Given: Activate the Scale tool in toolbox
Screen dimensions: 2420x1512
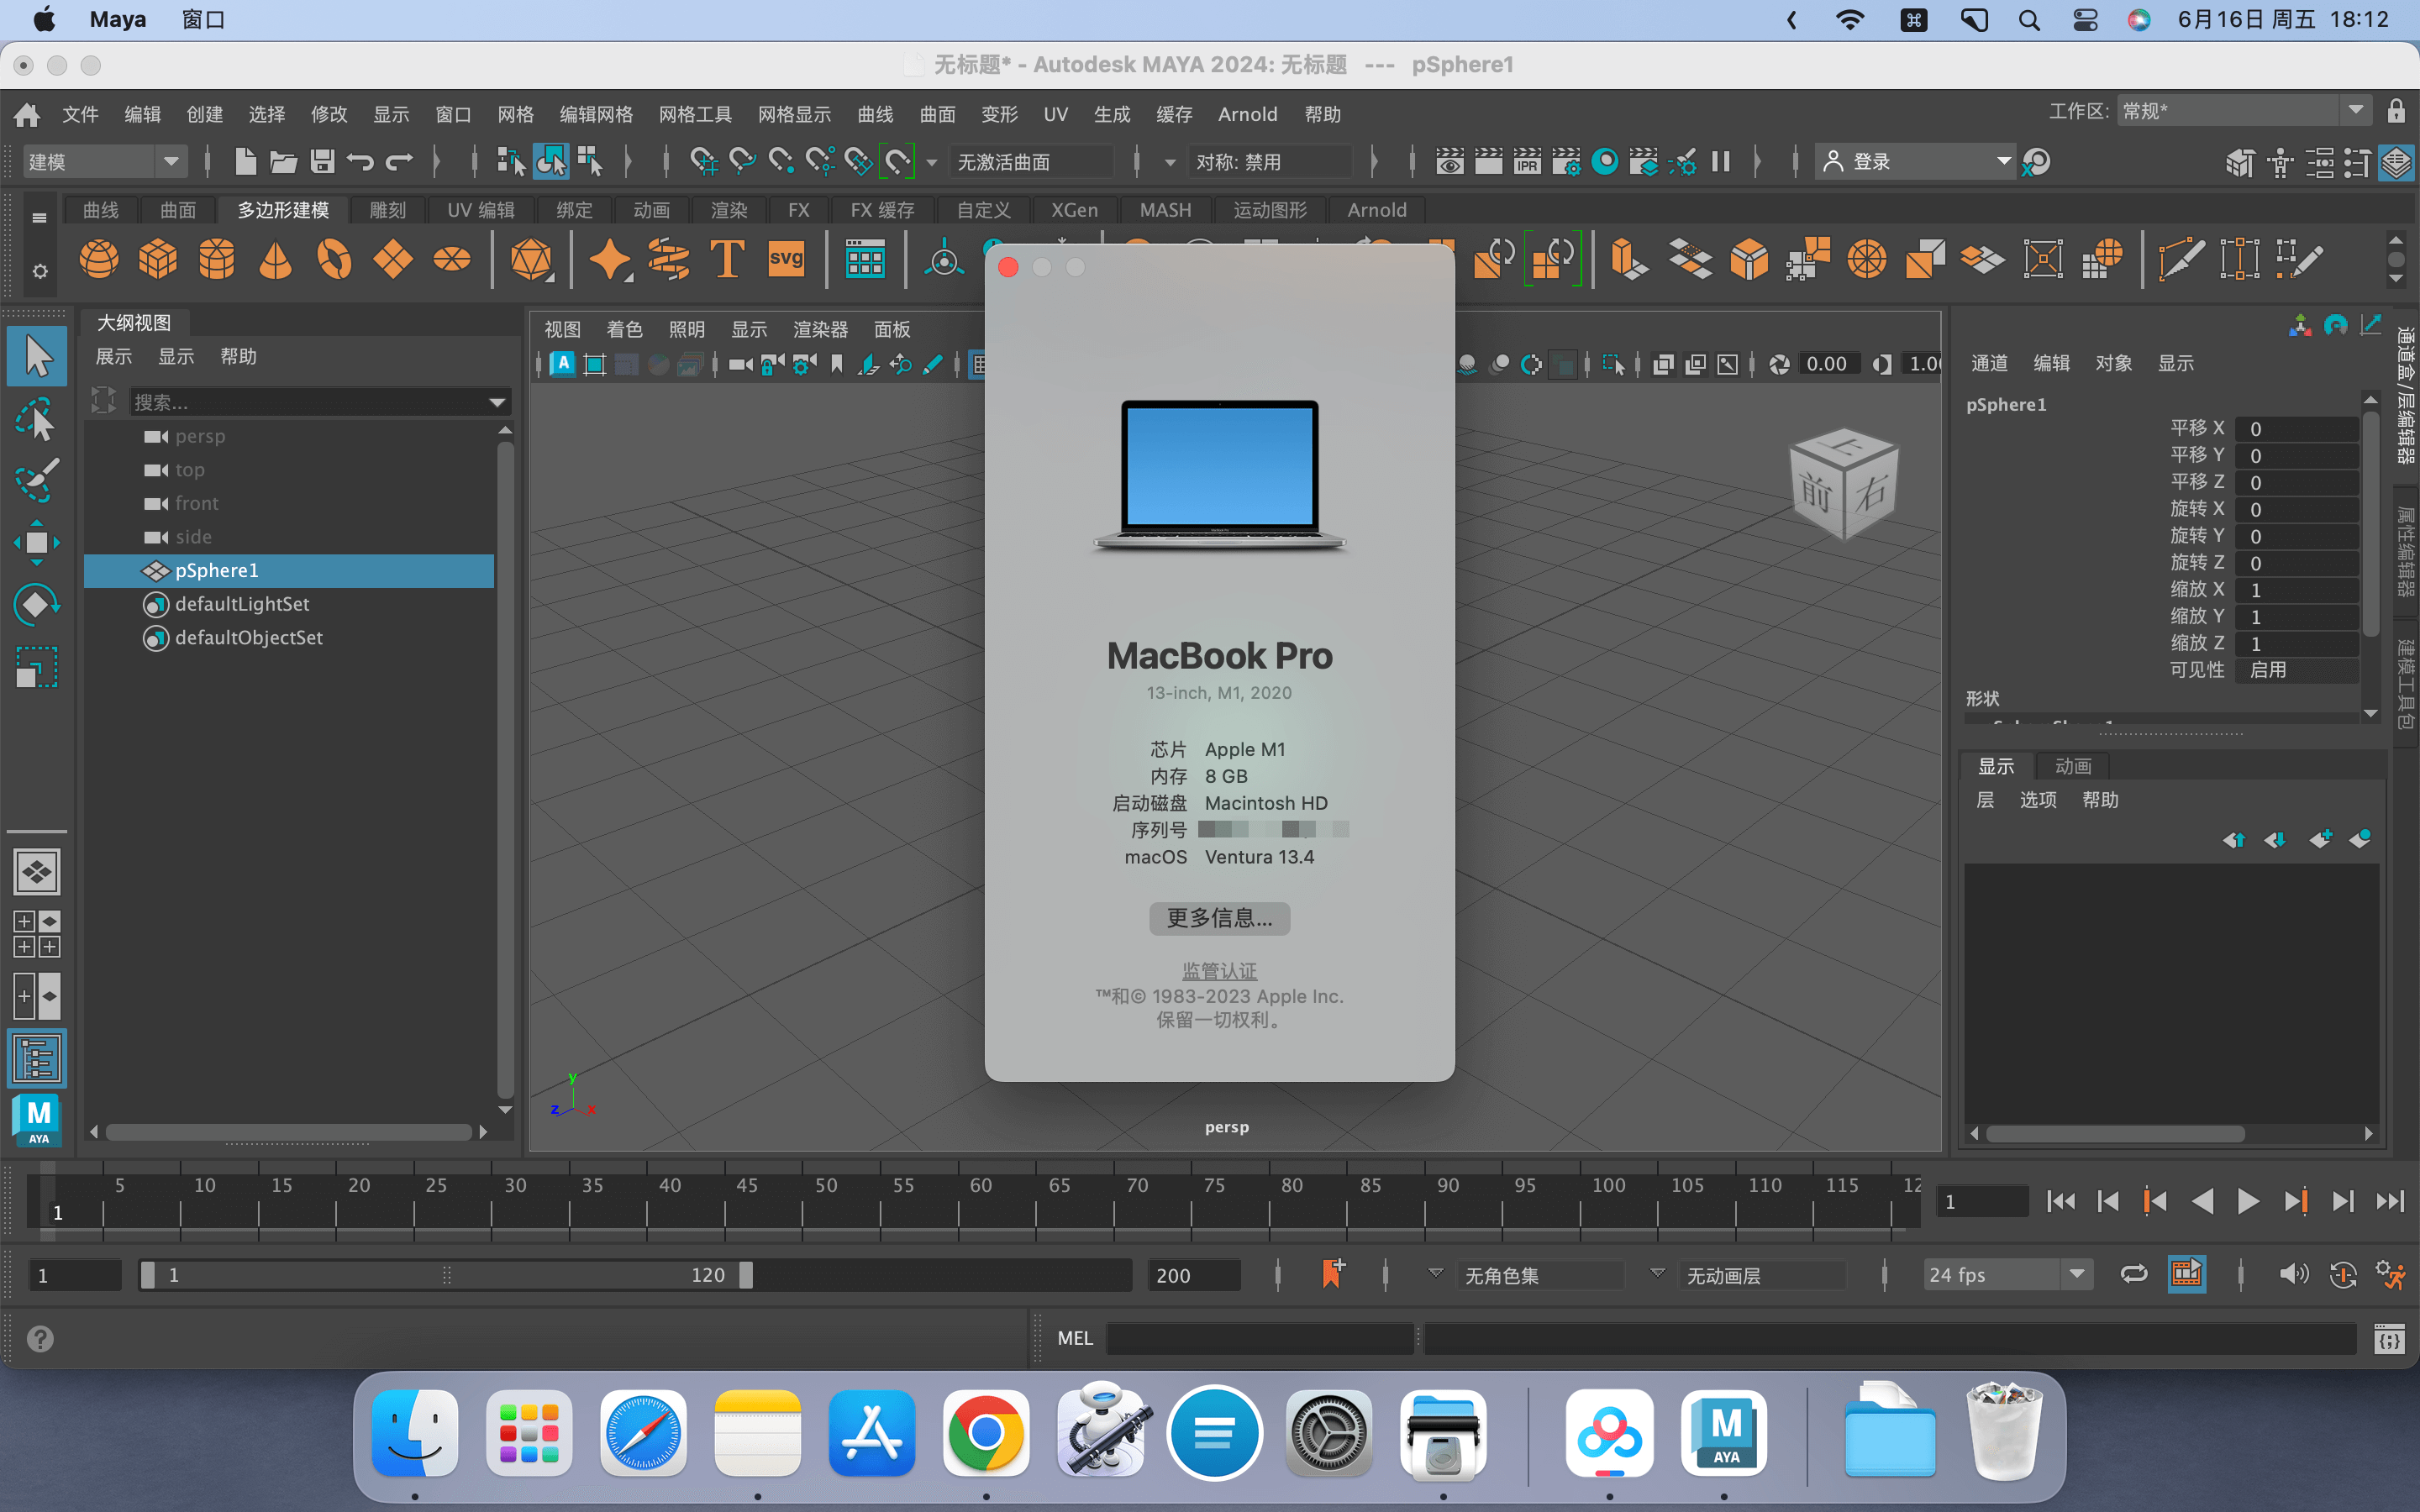Looking at the screenshot, I should pyautogui.click(x=37, y=667).
